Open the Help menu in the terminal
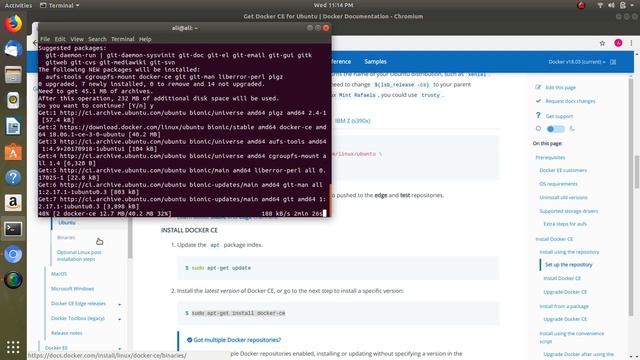Viewport: 640px width, 360px height. click(x=145, y=39)
